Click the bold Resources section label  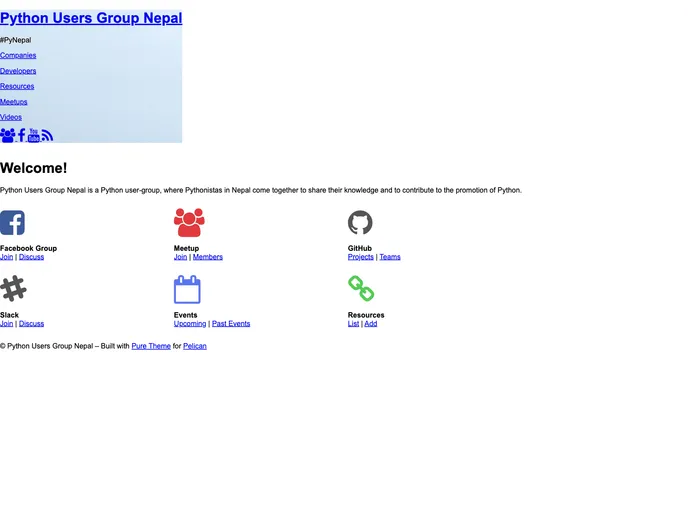tap(366, 315)
